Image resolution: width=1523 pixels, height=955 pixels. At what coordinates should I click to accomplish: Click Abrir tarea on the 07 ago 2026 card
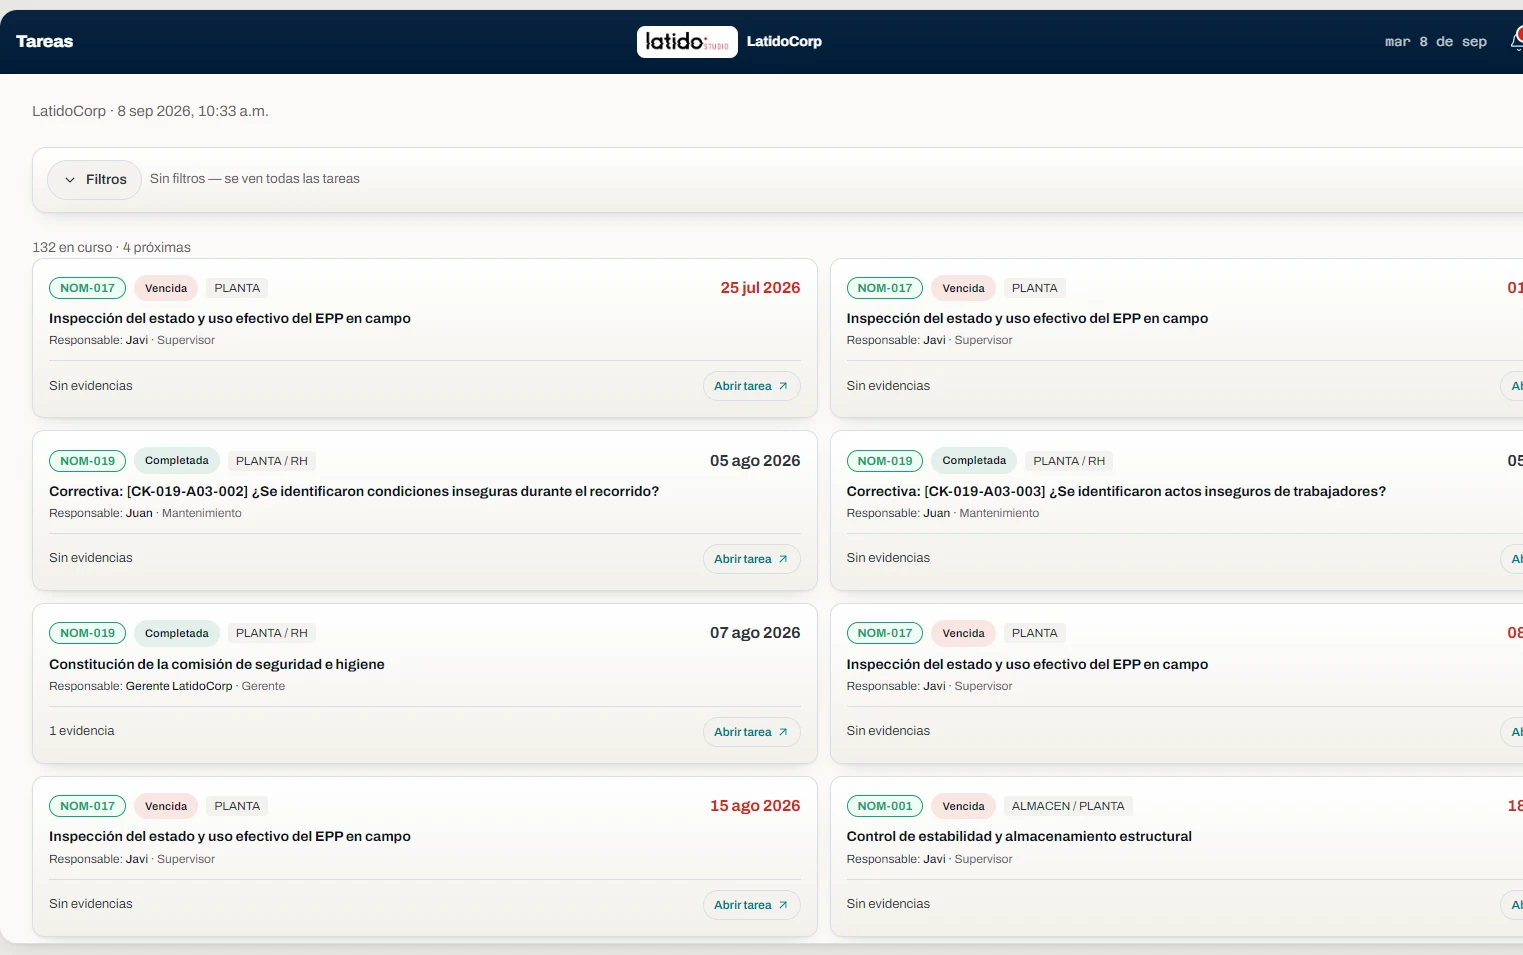click(x=751, y=732)
